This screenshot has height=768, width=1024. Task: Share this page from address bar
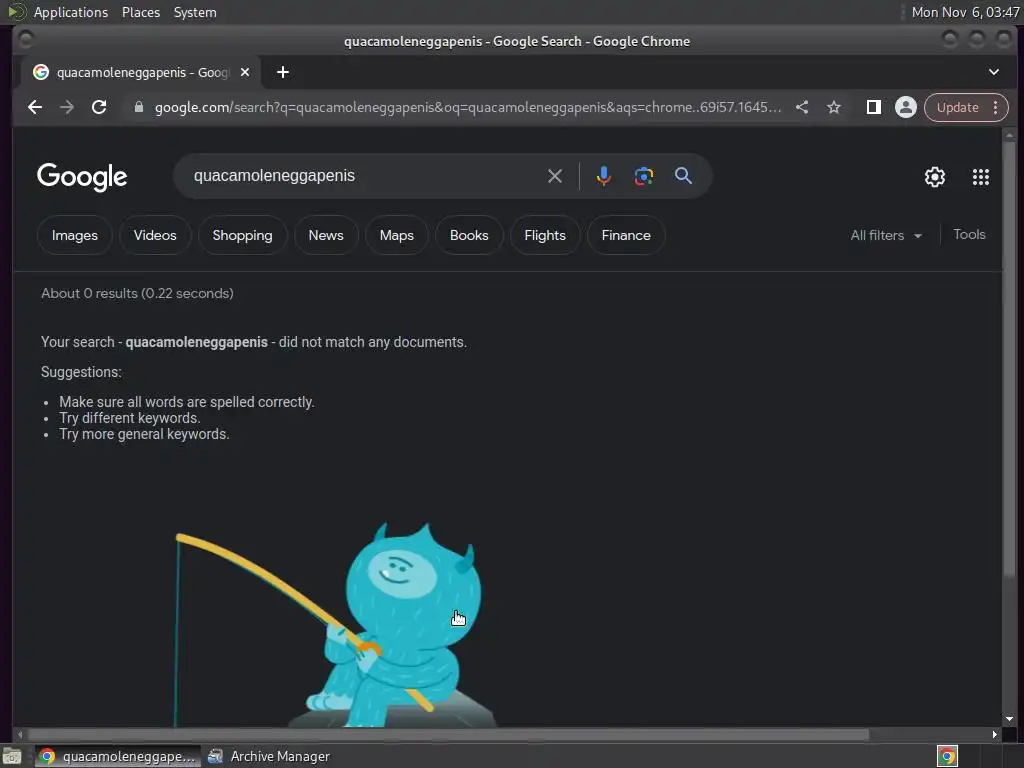(802, 107)
